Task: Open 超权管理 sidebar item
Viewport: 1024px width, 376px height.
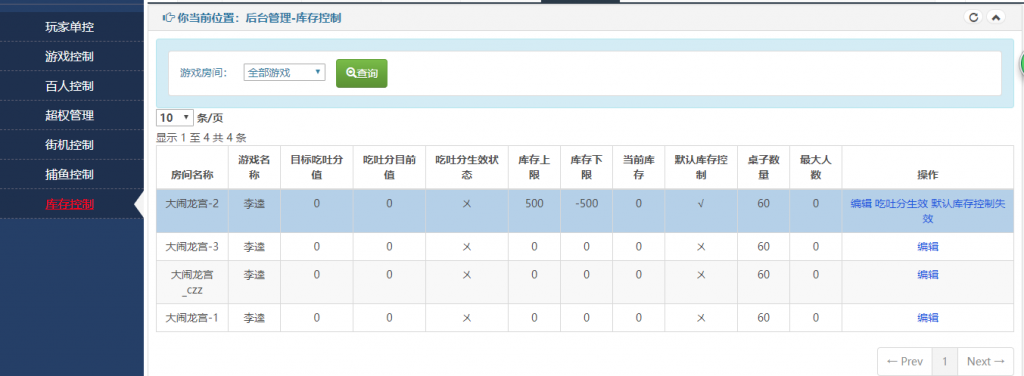Action: tap(70, 116)
